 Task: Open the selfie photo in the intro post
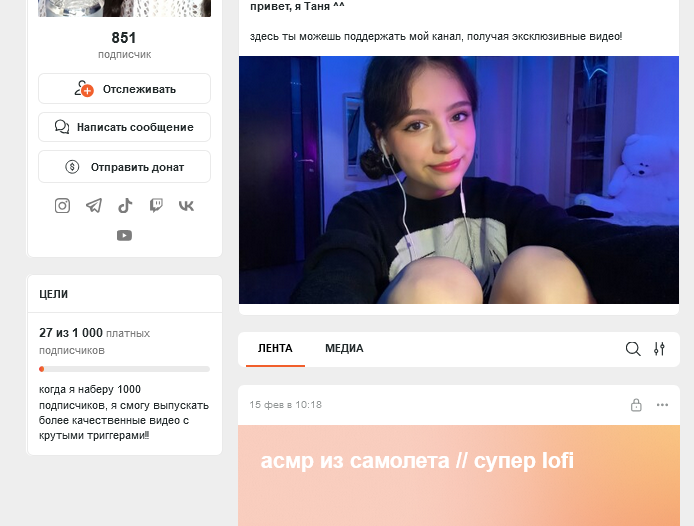coord(459,180)
